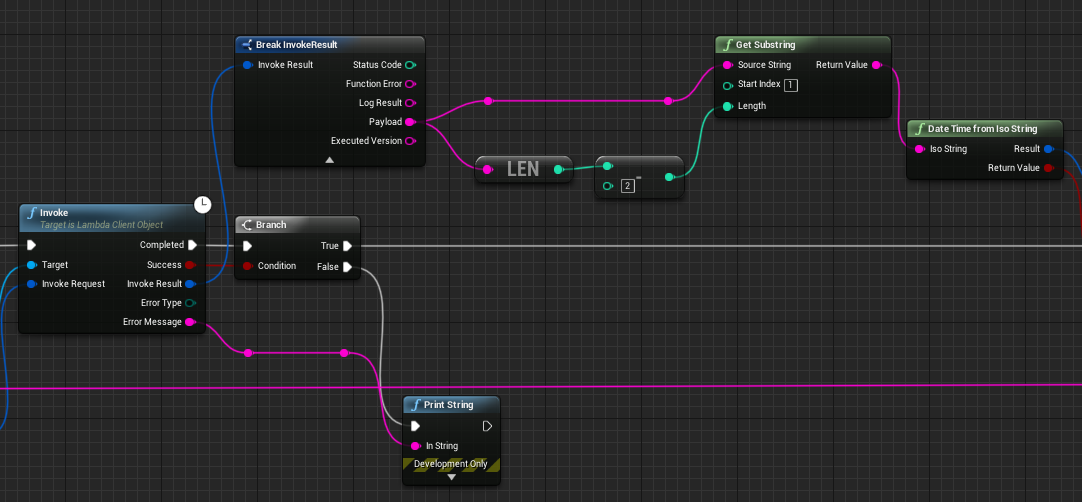Click the Print String In String pin
This screenshot has width=1082, height=502.
coord(415,446)
